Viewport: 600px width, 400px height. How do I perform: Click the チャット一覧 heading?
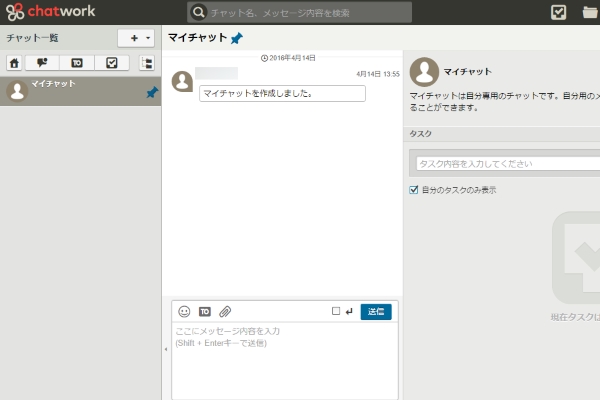pyautogui.click(x=32, y=38)
